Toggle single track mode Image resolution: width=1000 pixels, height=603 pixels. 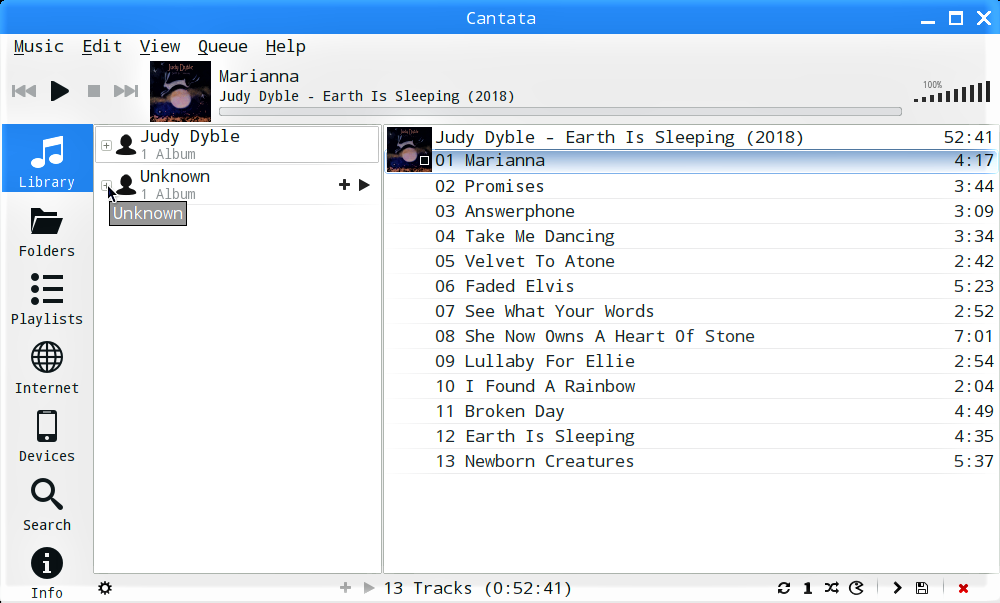[x=807, y=588]
